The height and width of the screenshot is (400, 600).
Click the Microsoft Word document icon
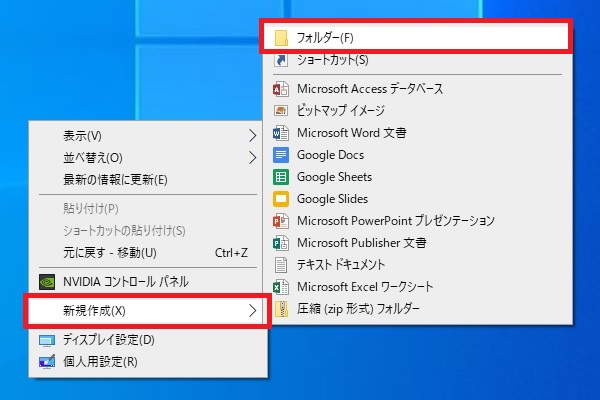pos(281,133)
